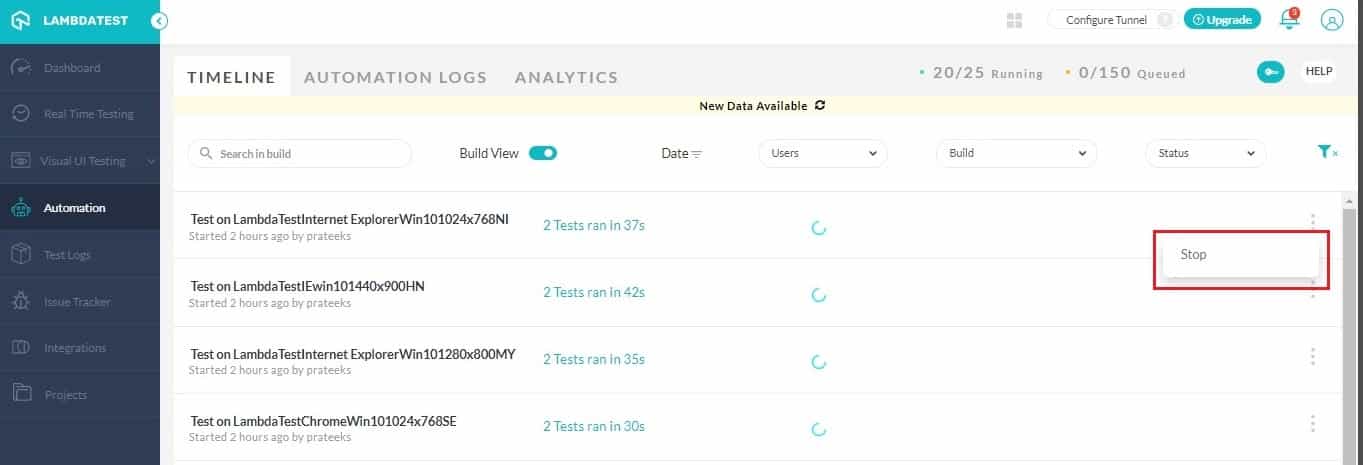Click the notification bell icon

click(1289, 19)
